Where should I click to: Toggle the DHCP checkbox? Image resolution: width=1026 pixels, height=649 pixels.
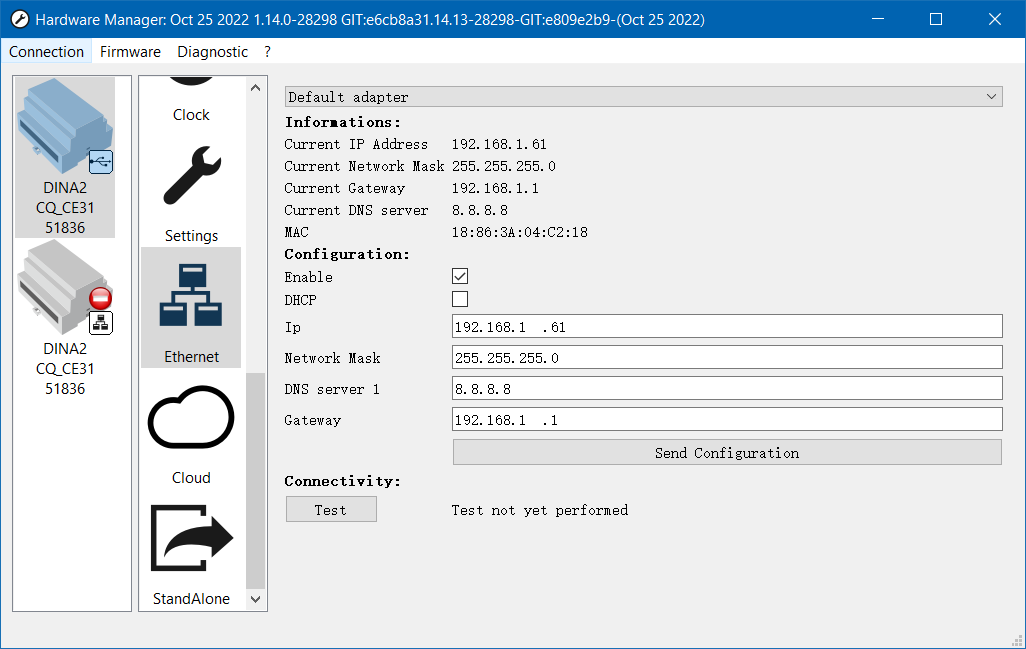coord(460,299)
